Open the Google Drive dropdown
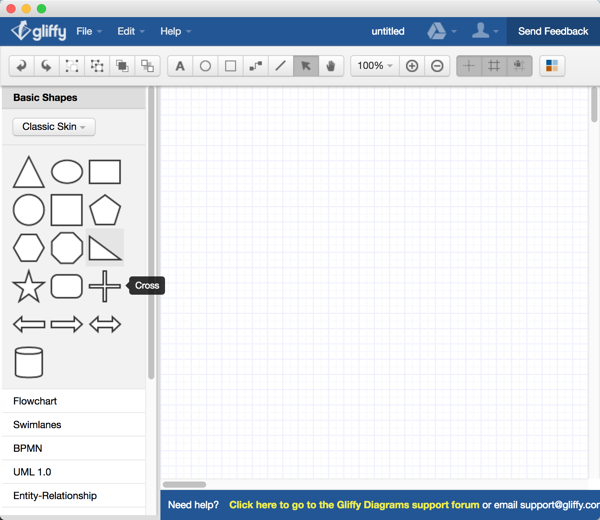The image size is (600, 520). [442, 31]
